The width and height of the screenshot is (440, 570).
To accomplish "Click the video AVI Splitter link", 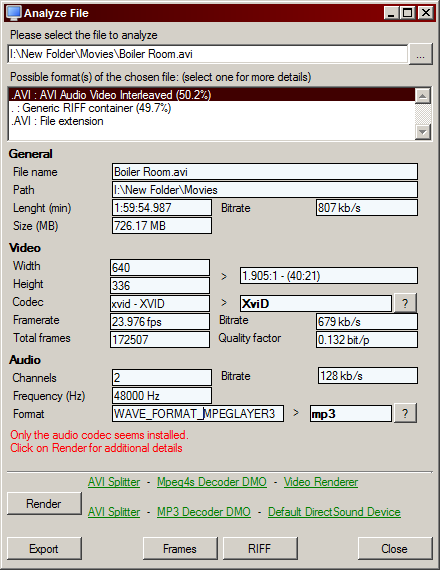I will 114,482.
